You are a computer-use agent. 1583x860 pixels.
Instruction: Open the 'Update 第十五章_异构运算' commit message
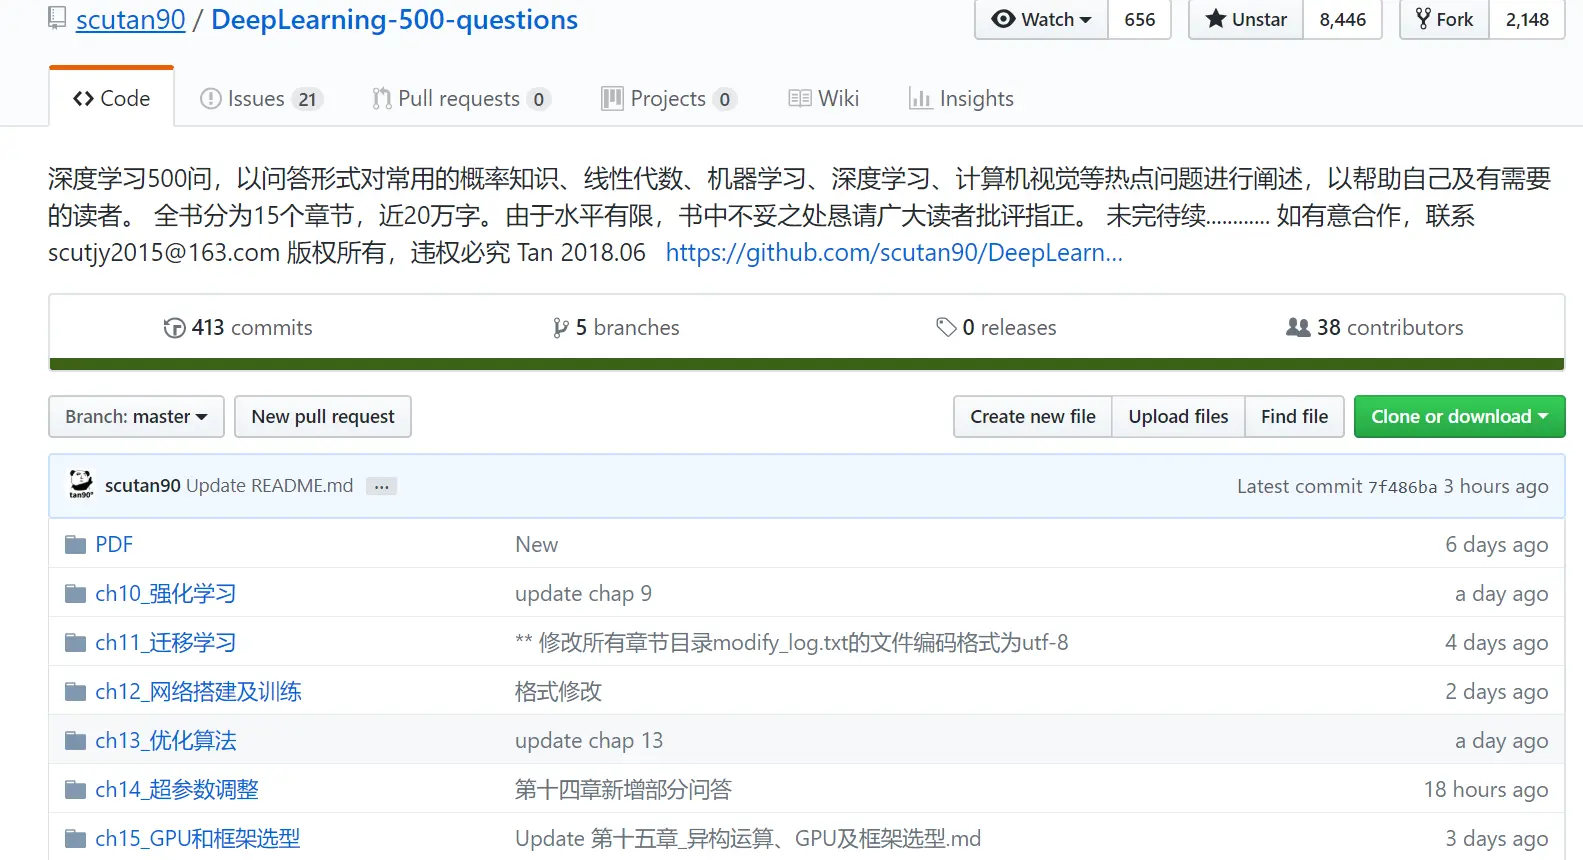coord(748,838)
